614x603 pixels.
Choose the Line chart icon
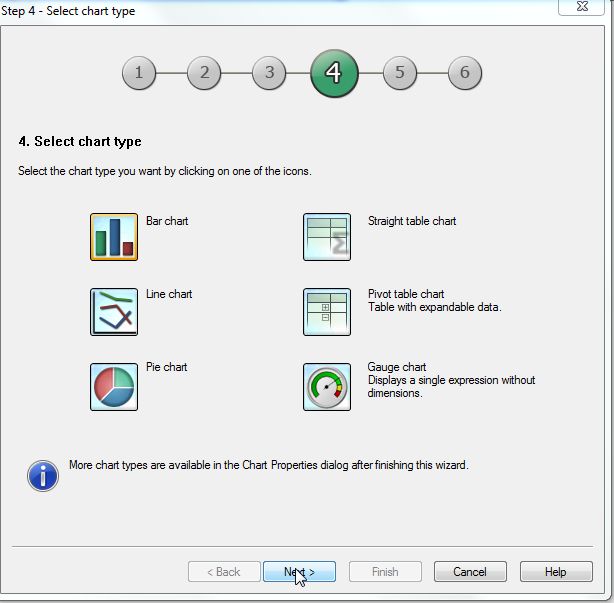[114, 312]
